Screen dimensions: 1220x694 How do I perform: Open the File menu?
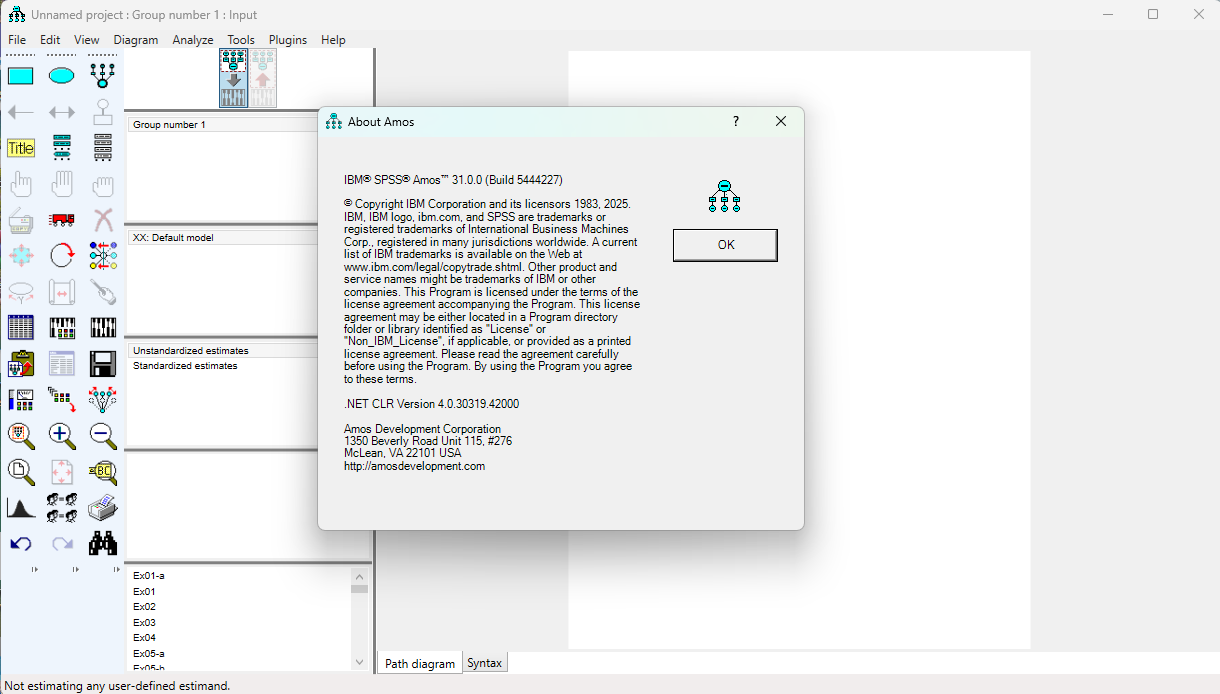(x=17, y=40)
